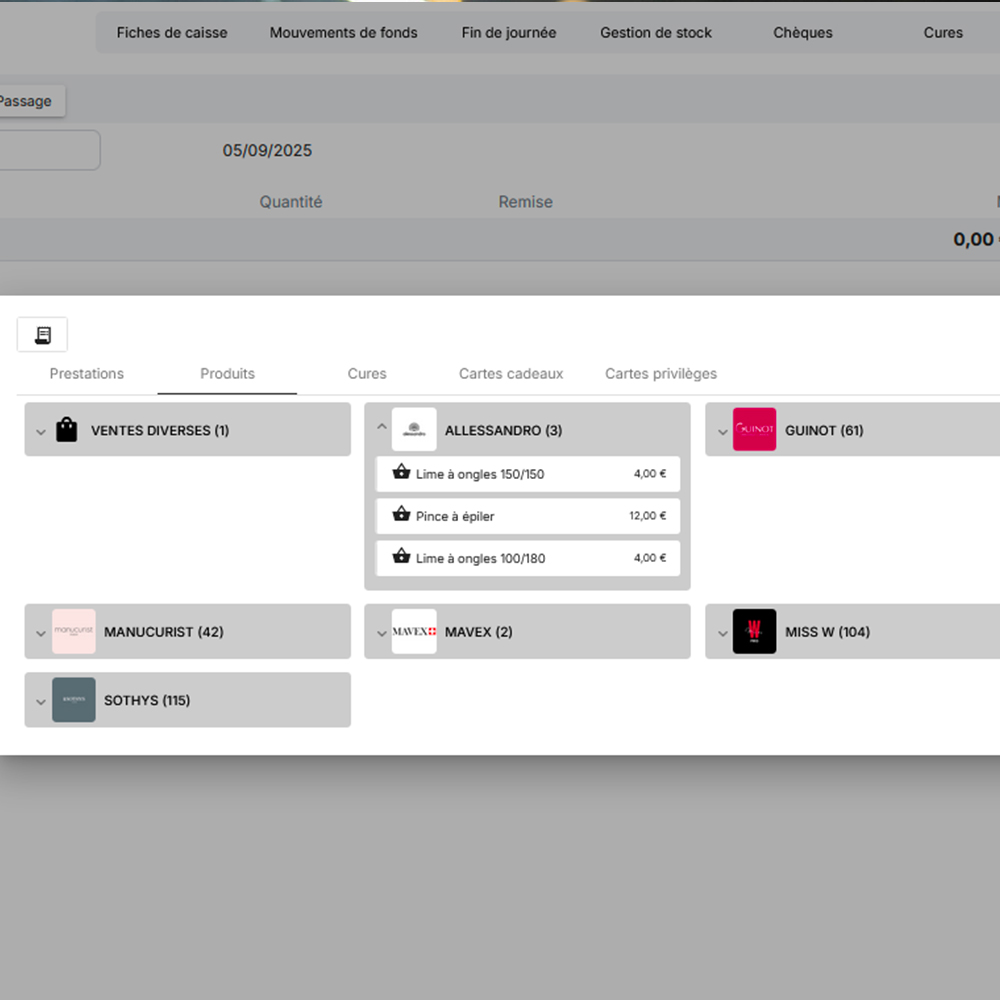Expand the GUINOT (61) category
This screenshot has width=1000, height=1000.
pos(723,430)
